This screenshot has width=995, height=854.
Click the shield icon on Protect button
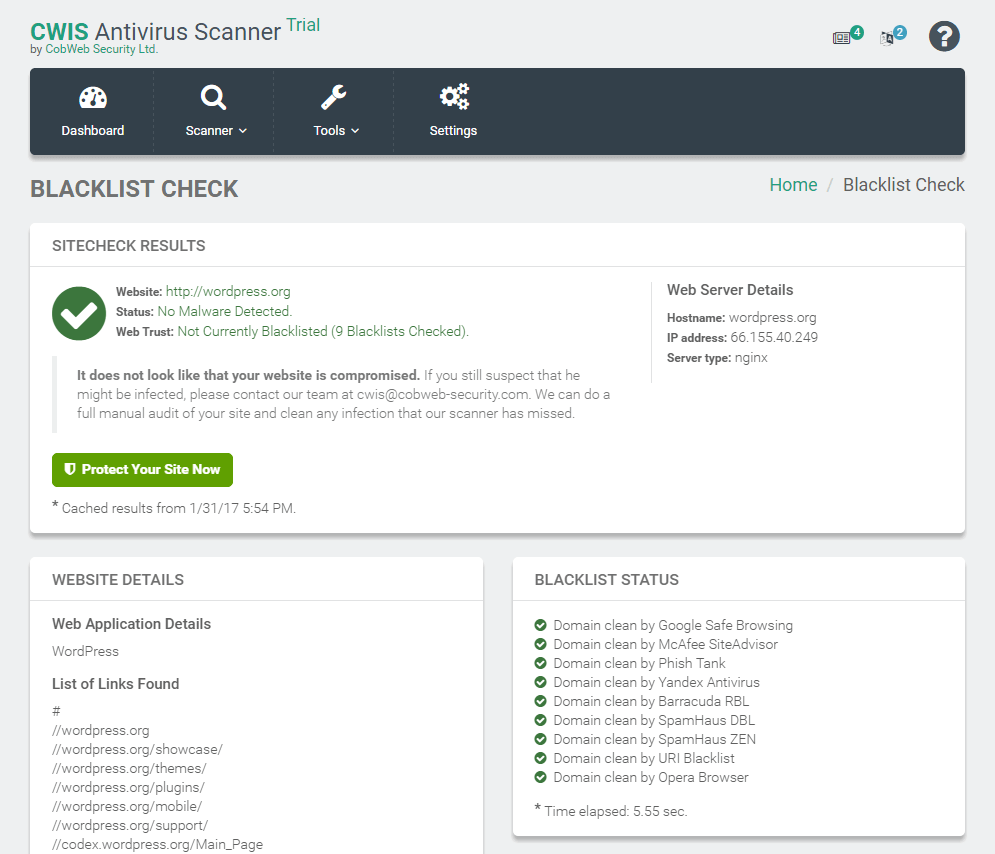(x=69, y=469)
